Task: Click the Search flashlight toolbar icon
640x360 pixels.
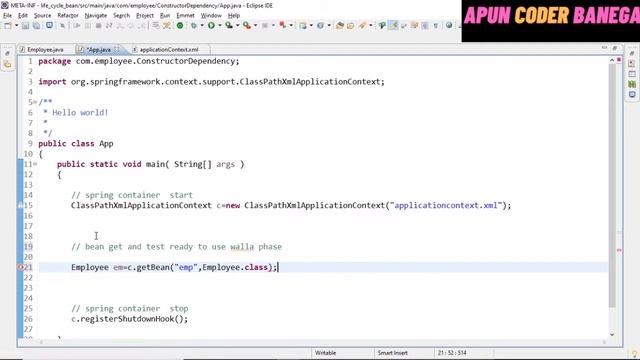Action: coord(362,25)
